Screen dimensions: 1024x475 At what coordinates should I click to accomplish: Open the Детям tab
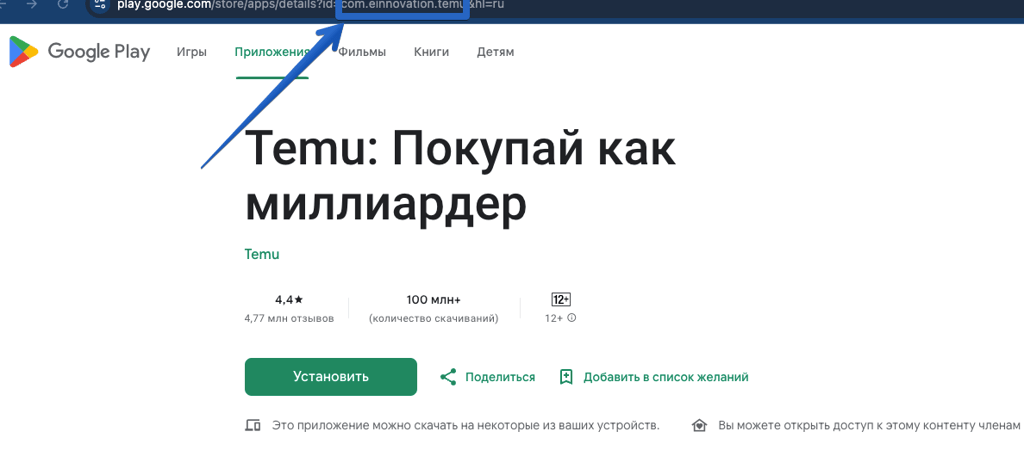click(x=495, y=52)
